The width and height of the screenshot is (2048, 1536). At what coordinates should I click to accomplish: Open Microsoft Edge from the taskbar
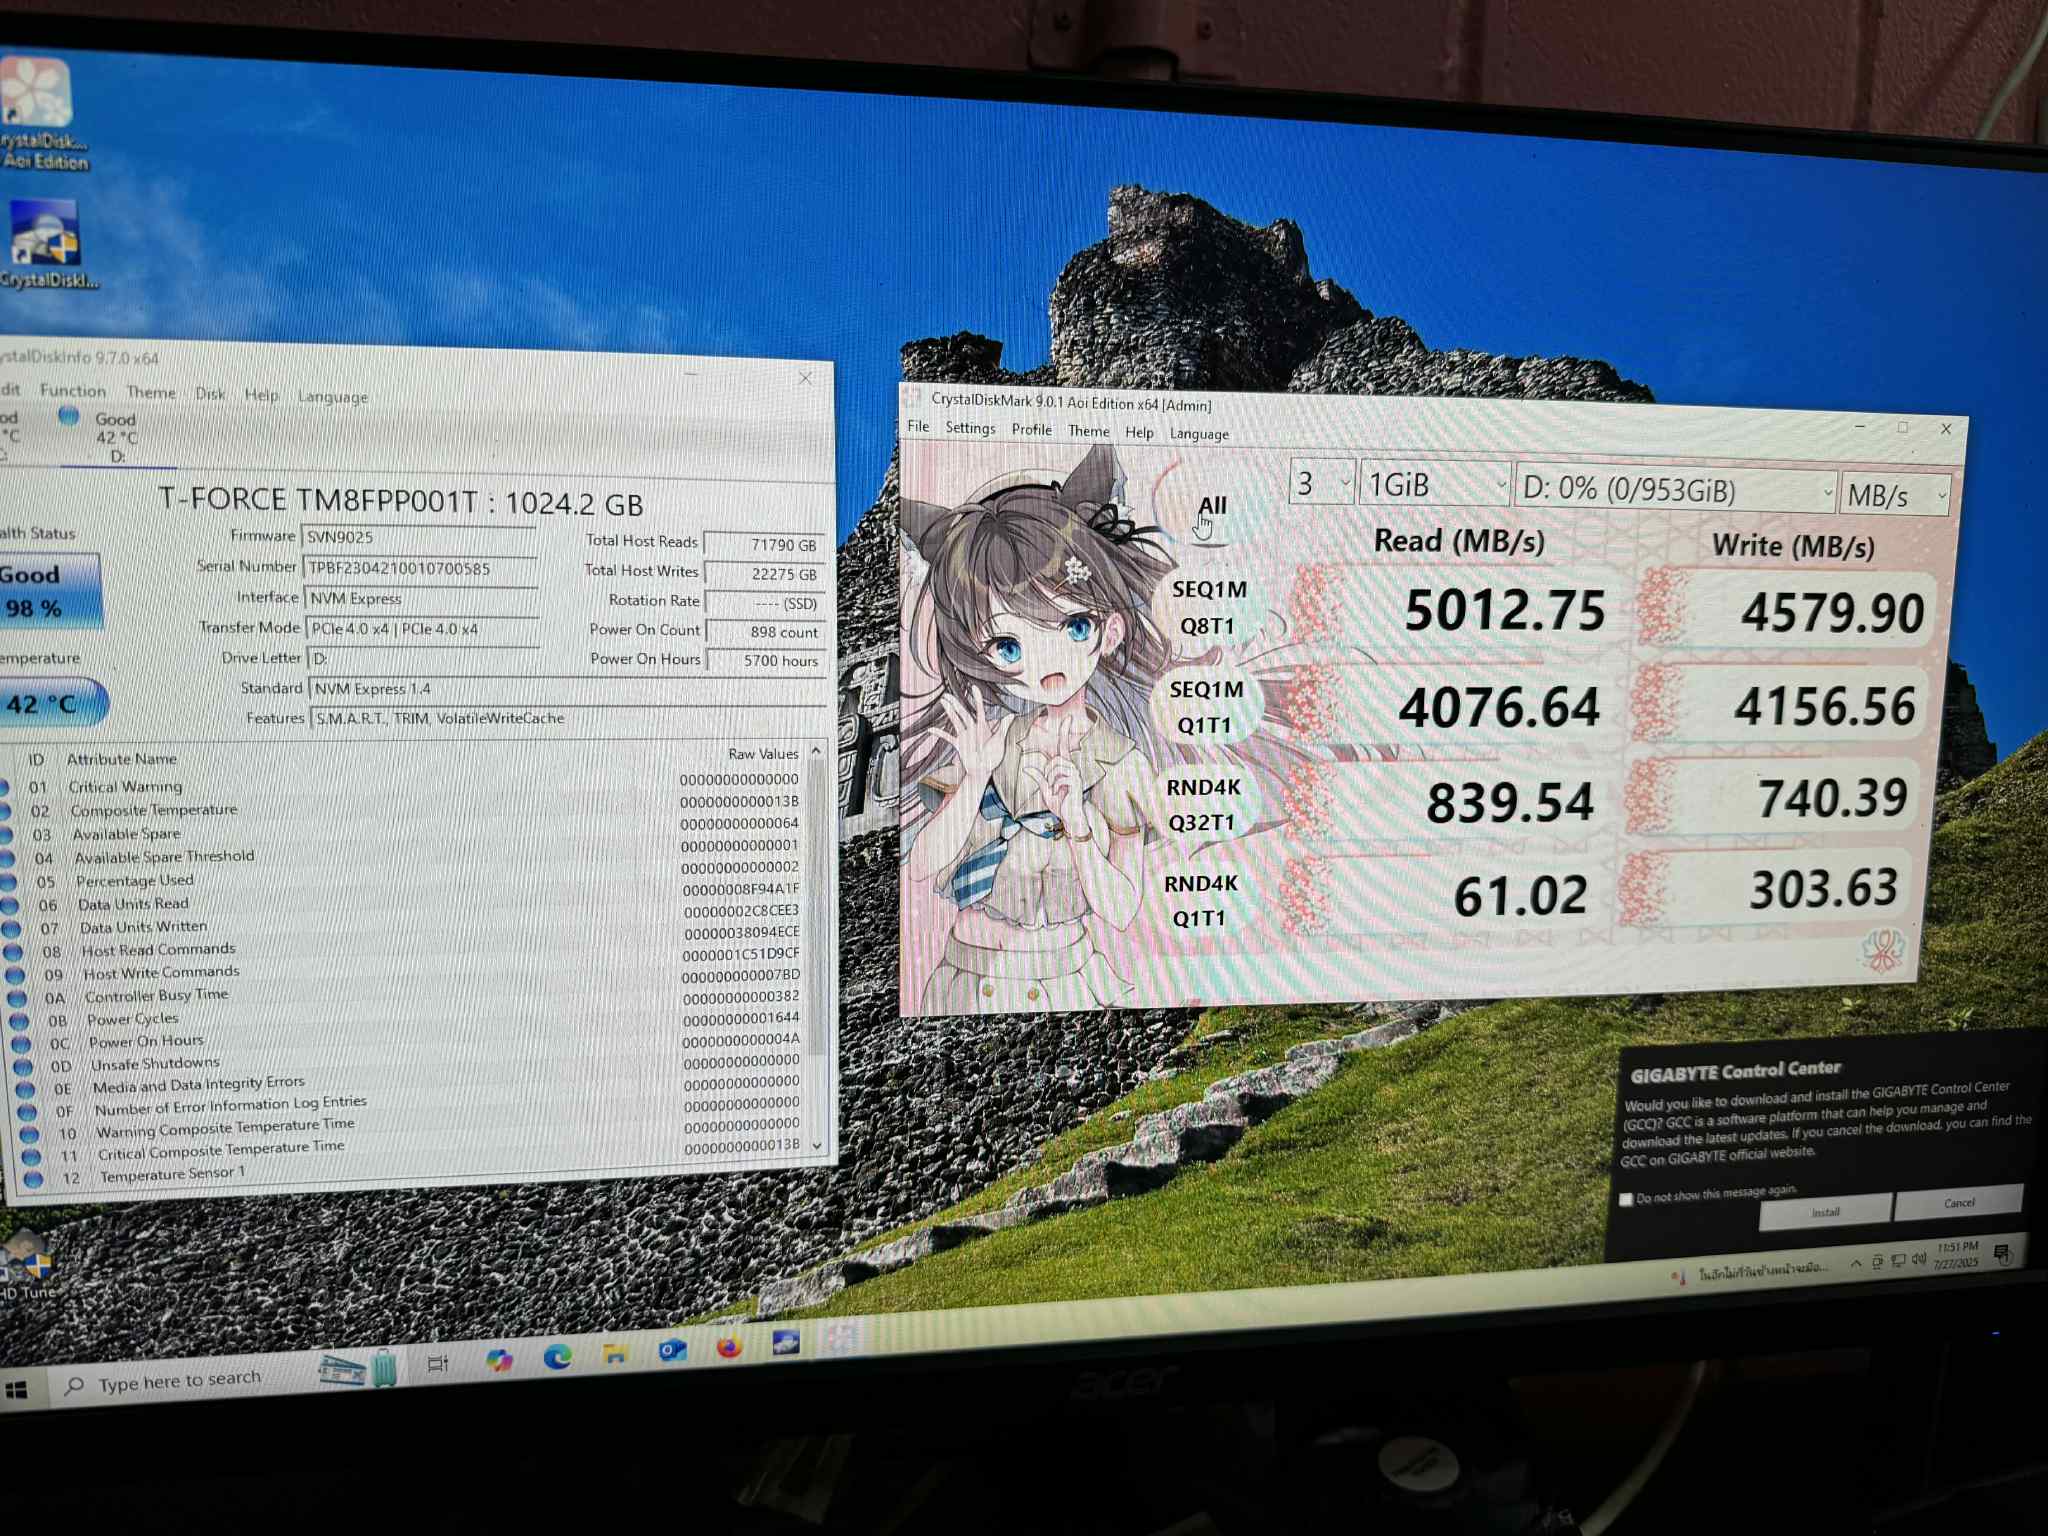pos(557,1356)
